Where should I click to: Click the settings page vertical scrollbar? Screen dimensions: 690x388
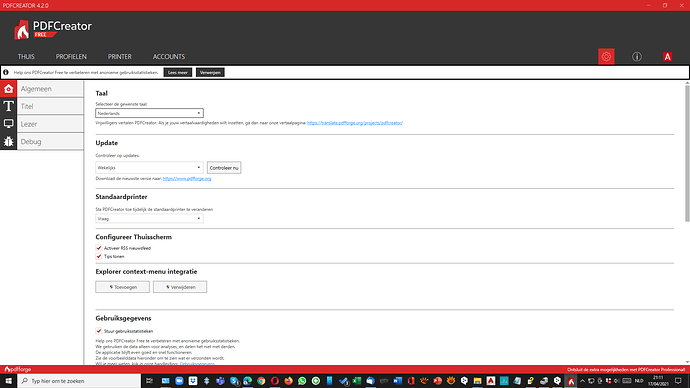click(687, 153)
